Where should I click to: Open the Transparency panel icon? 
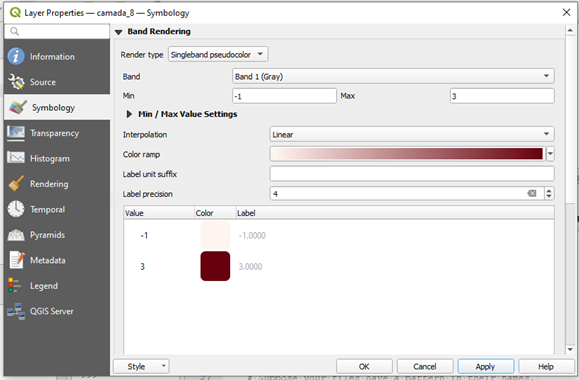click(x=16, y=133)
